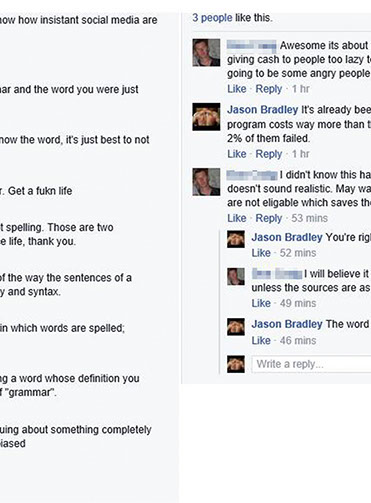This screenshot has width=371, height=503.
Task: Like the reply posted 46 mins ago
Action: point(261,341)
